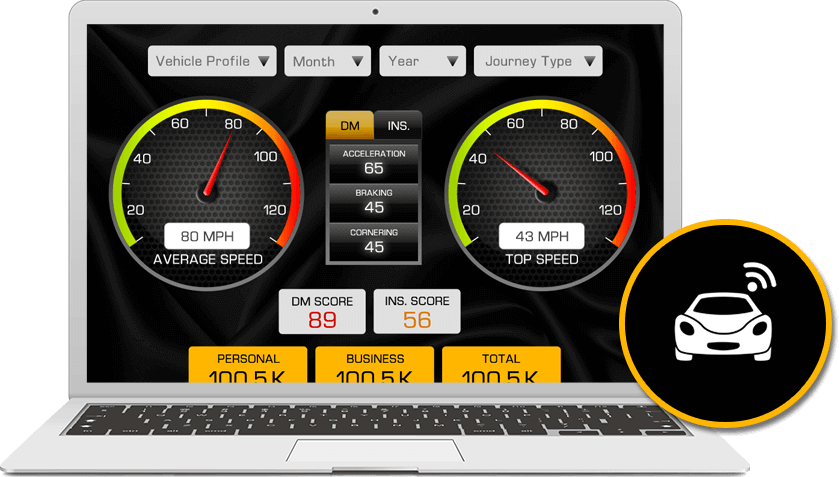This screenshot has height=477, width=839.
Task: Click the DM Score 89 box
Action: [322, 311]
